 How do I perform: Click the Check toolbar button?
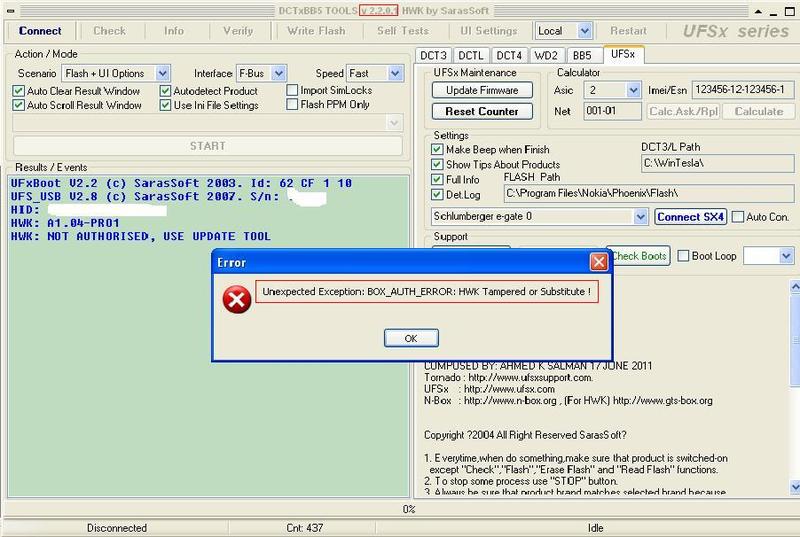tap(109, 31)
